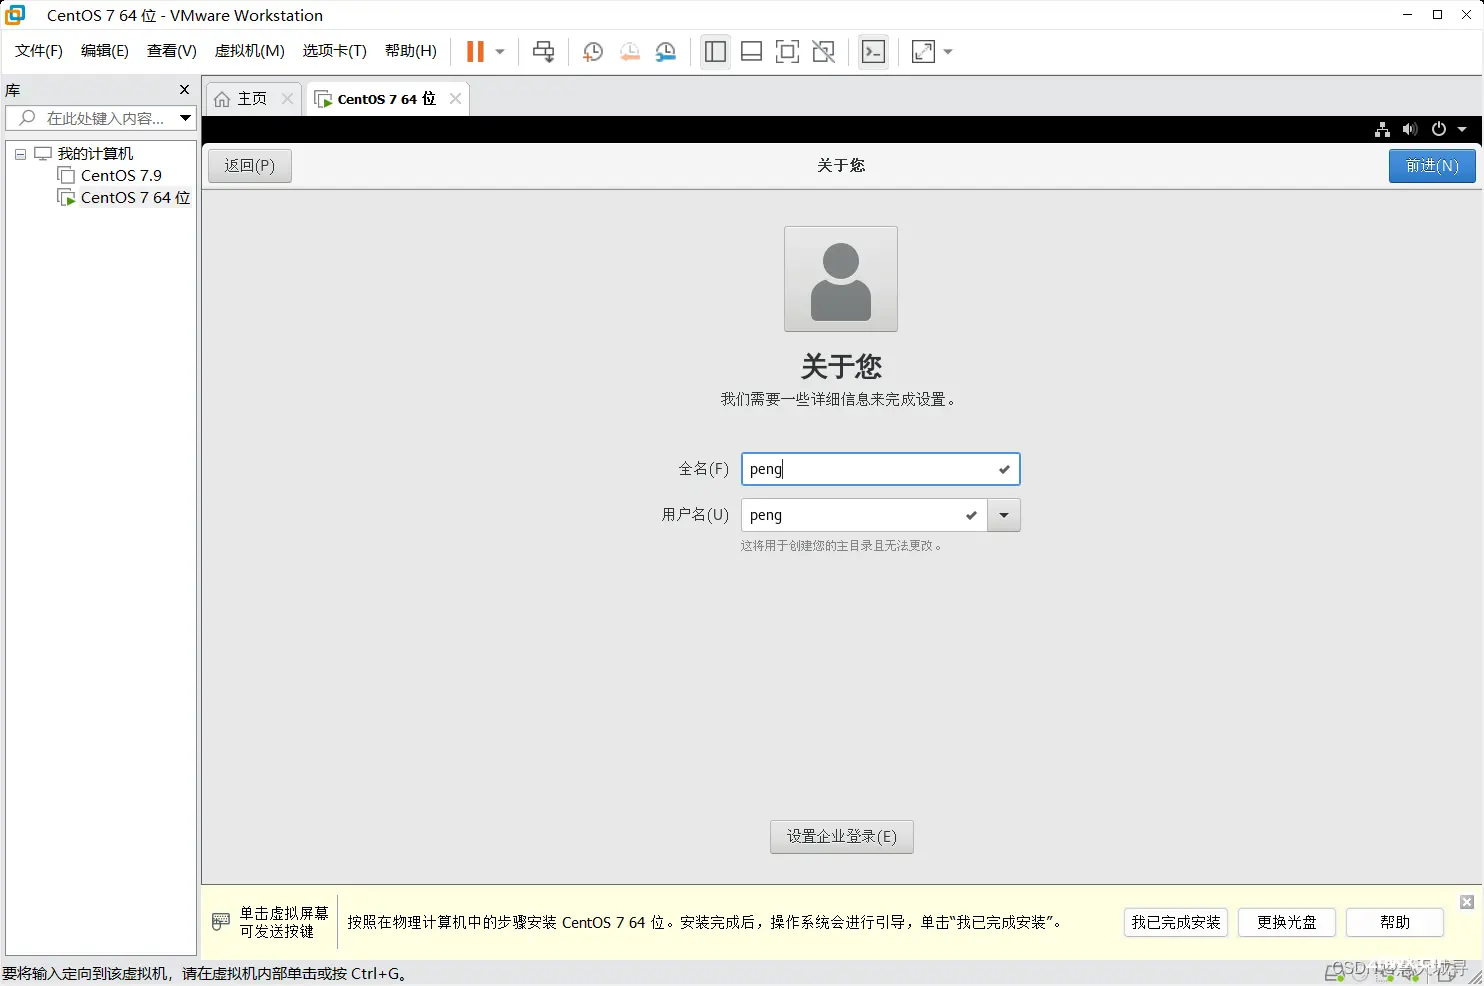
Task: Click the guest volume speaker icon
Action: tap(1410, 129)
